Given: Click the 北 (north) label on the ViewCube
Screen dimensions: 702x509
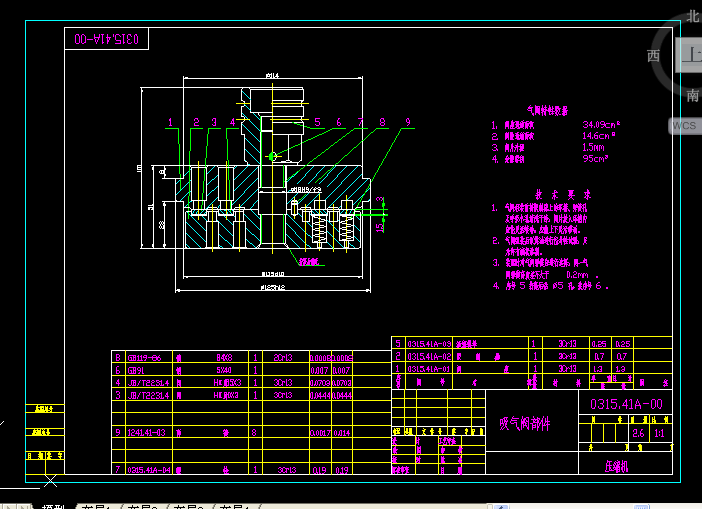Looking at the screenshot, I should pyautogui.click(x=693, y=16).
